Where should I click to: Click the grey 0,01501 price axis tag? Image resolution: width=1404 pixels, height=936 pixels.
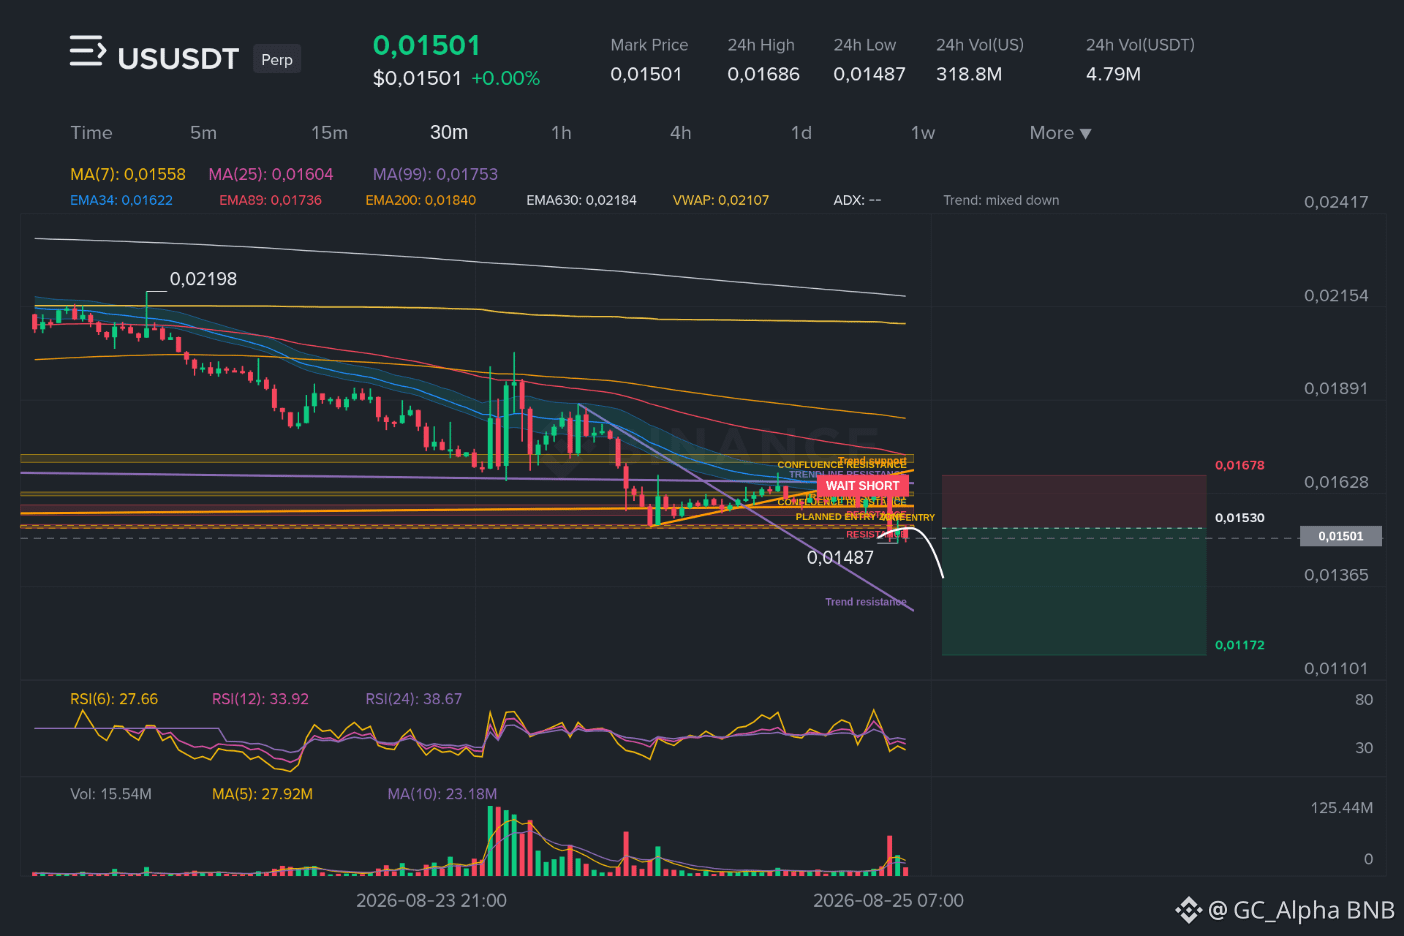[1340, 536]
